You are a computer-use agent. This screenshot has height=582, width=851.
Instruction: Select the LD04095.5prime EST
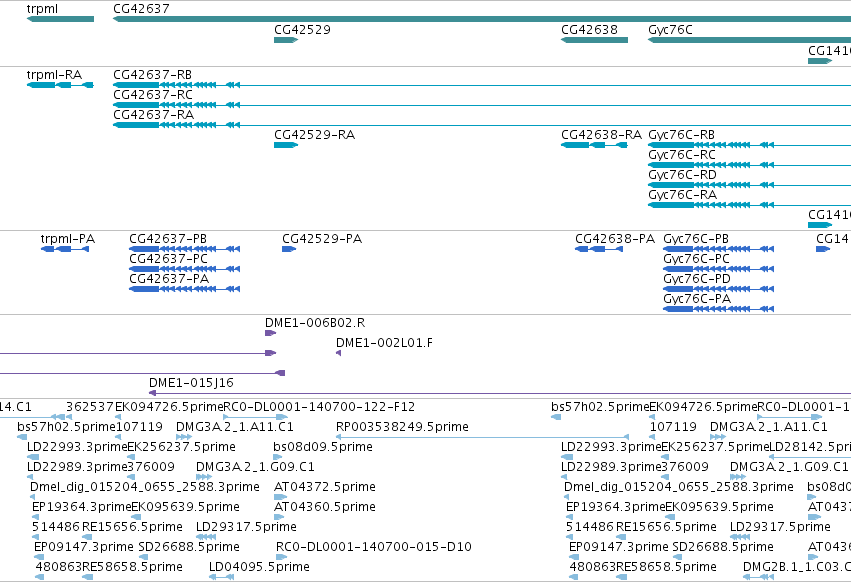coord(221,577)
